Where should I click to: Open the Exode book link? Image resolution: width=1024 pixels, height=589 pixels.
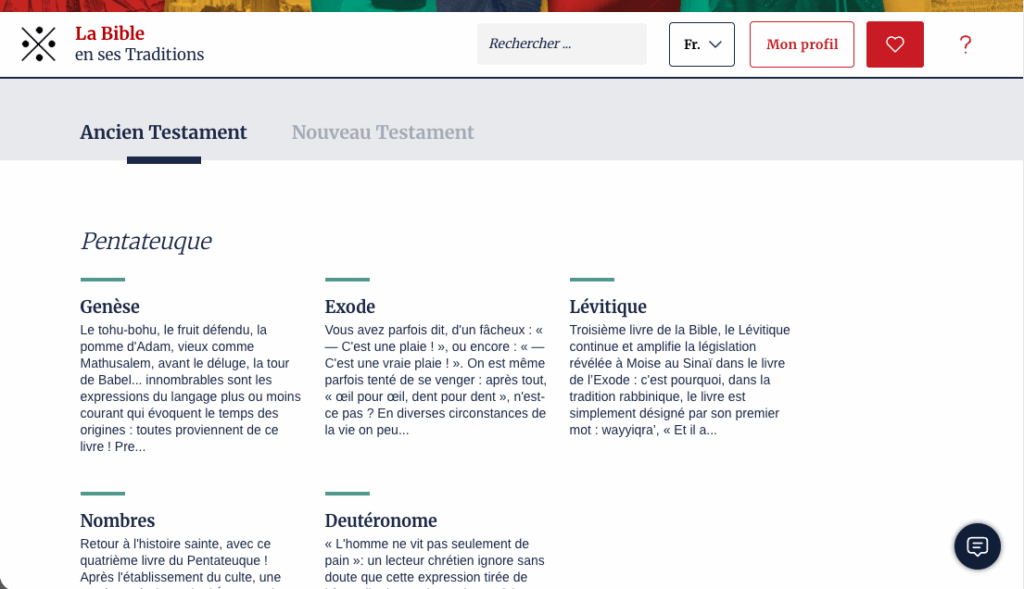click(x=350, y=307)
